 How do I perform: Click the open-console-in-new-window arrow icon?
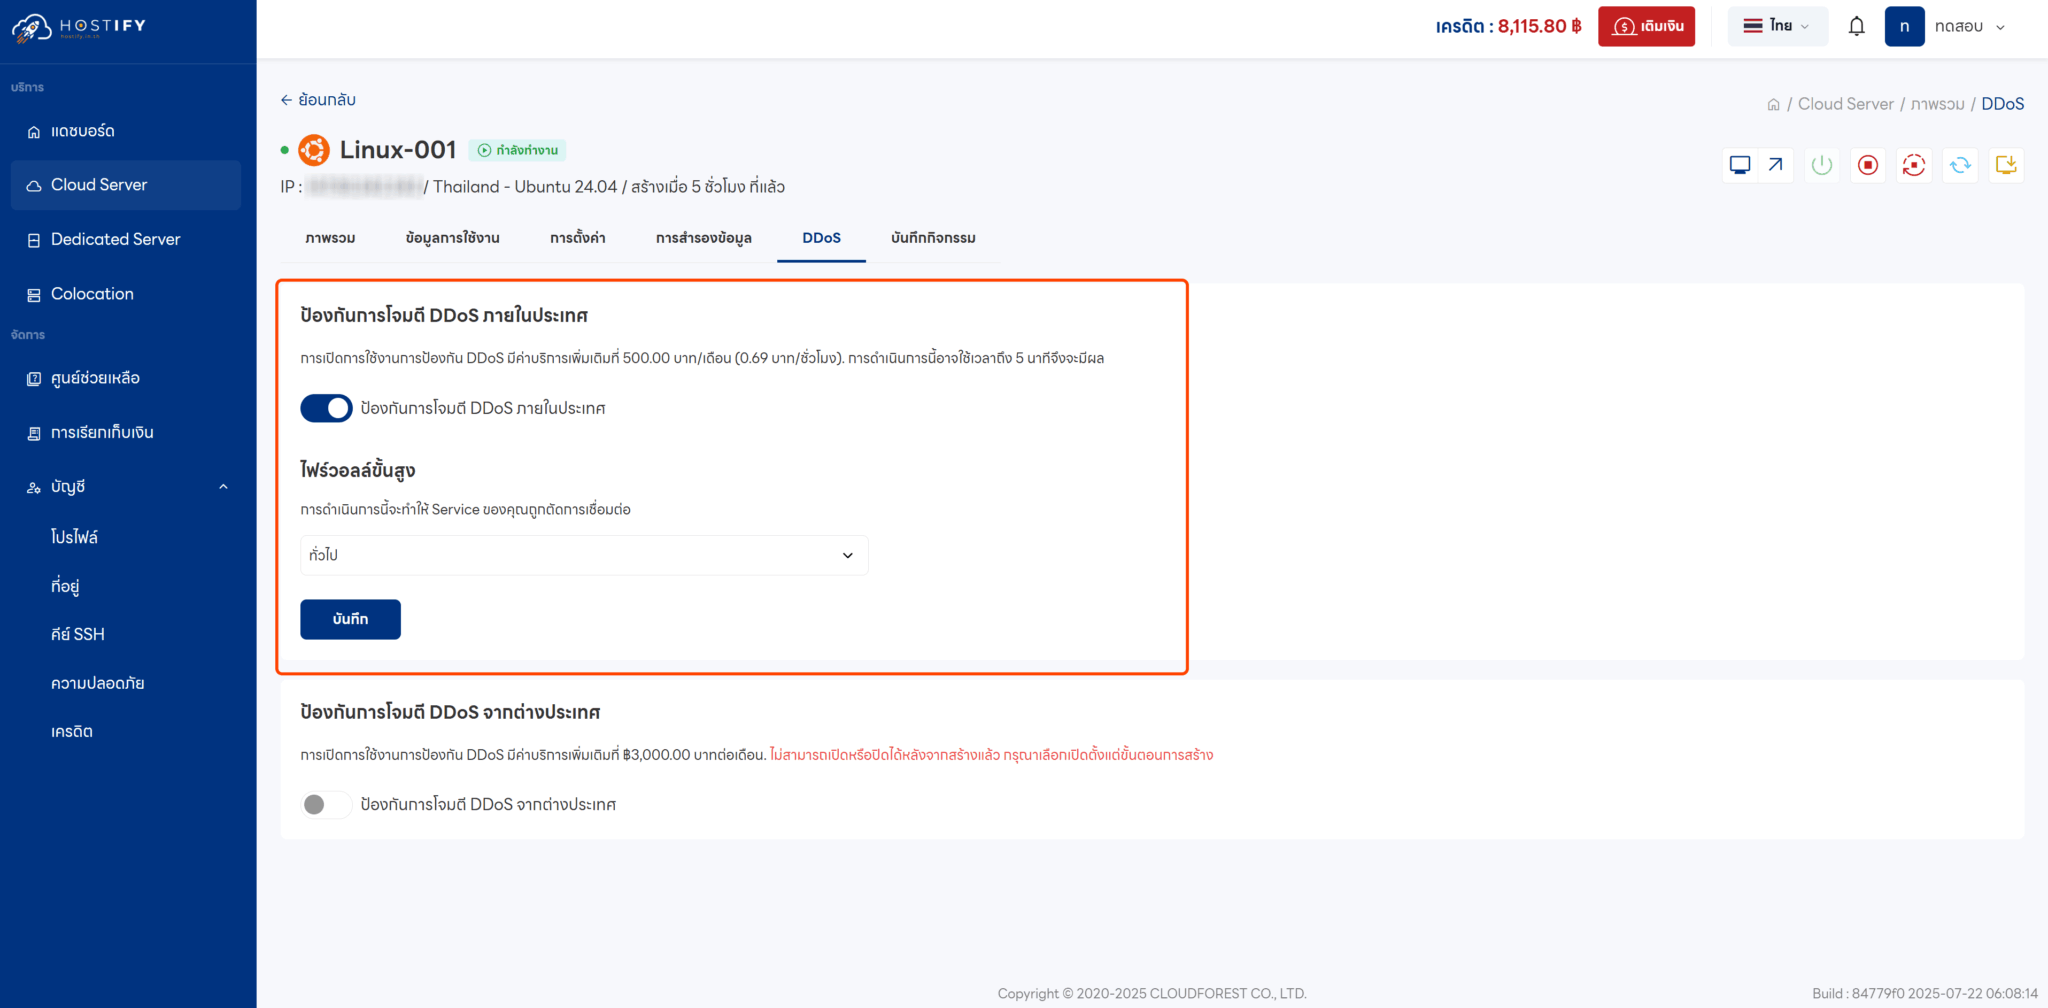[1775, 164]
